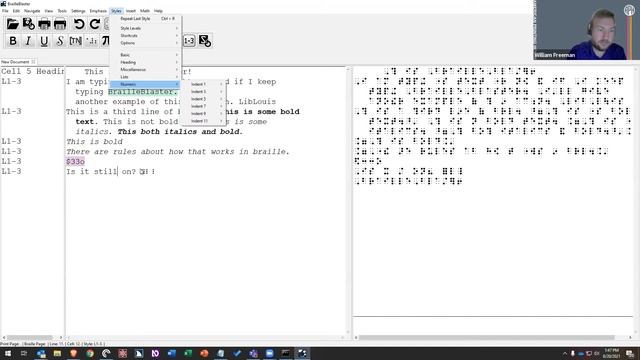The image size is (640, 360).
Task: Expand the Heading styles submenu
Action: coord(146,62)
